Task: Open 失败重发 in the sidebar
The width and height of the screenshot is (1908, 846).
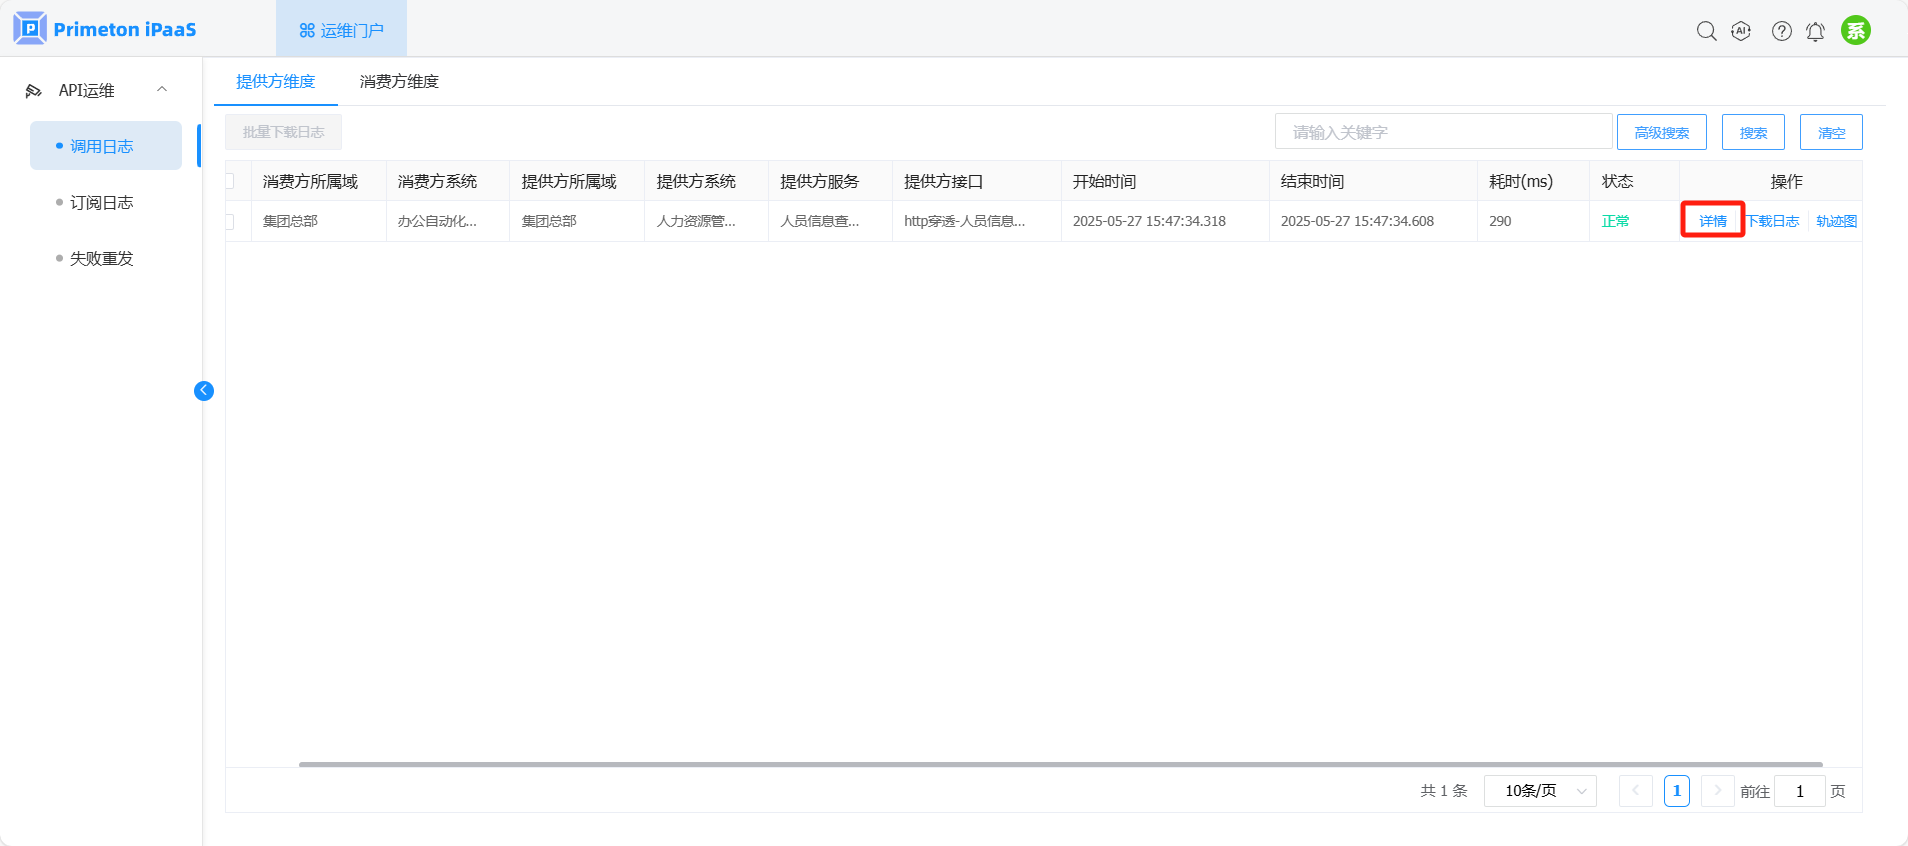Action: point(101,259)
